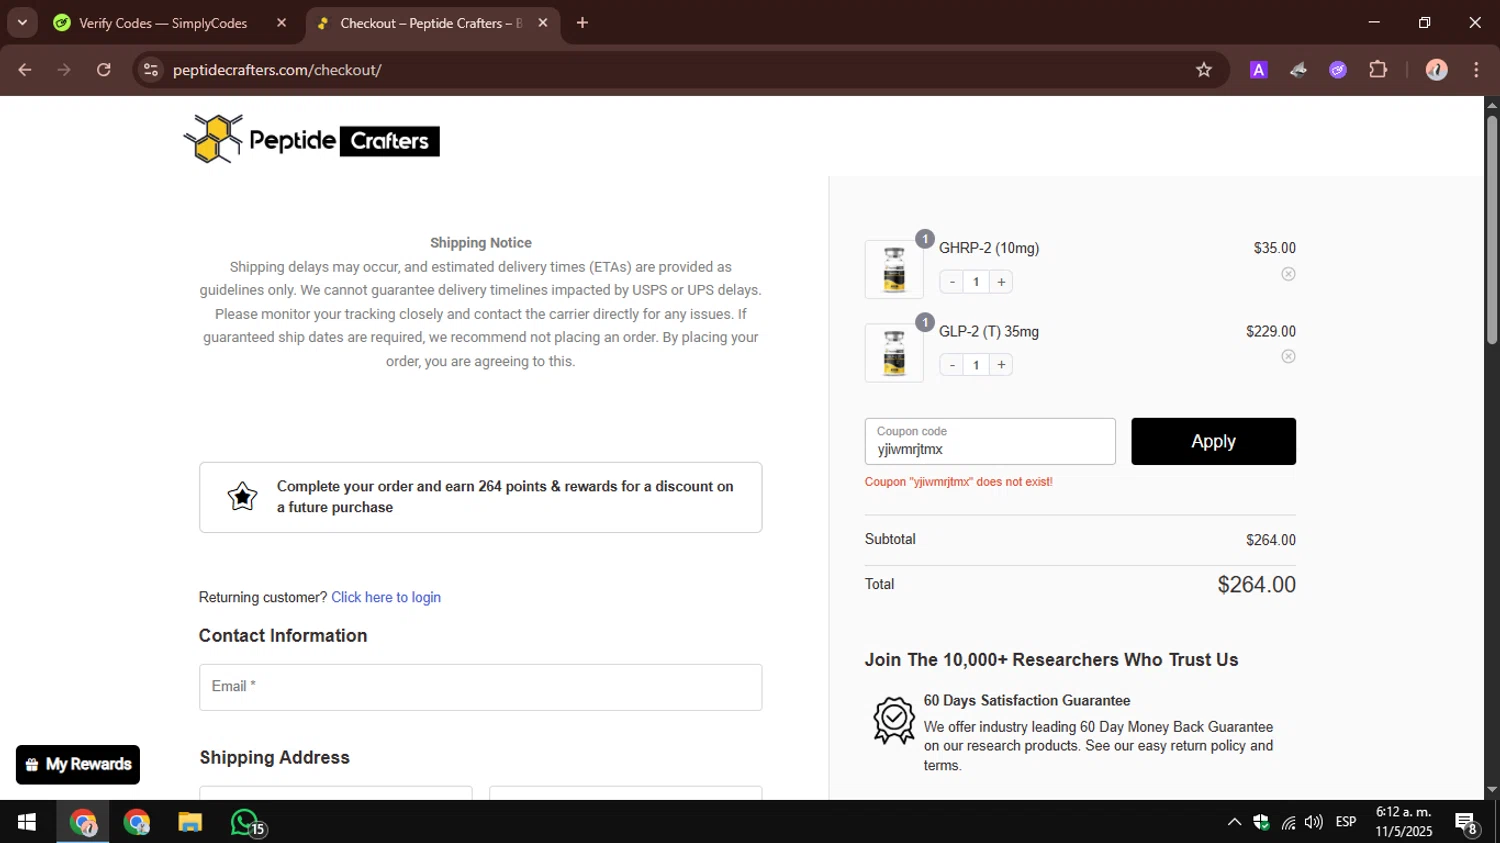
Task: Bookmark this page with star icon
Action: point(1204,70)
